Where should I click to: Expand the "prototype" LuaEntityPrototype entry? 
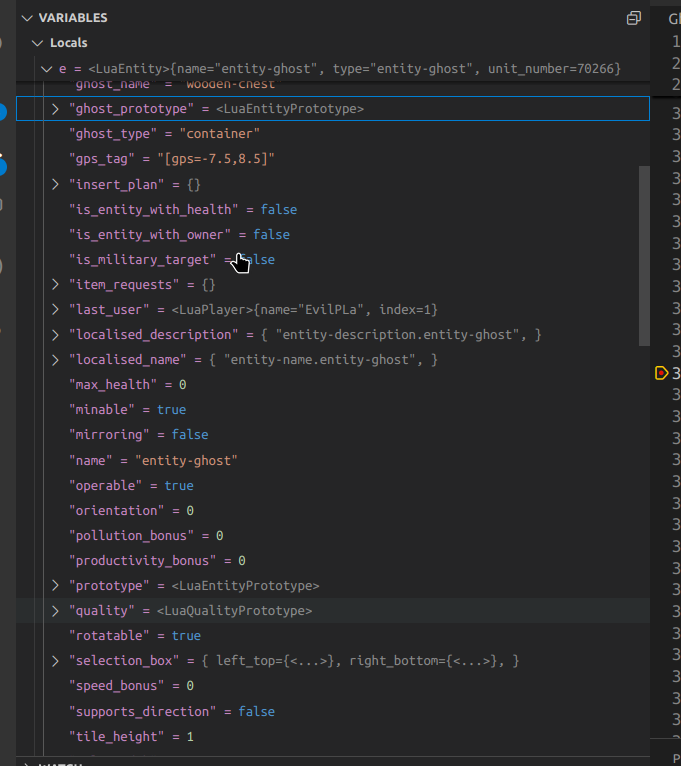pos(55,585)
